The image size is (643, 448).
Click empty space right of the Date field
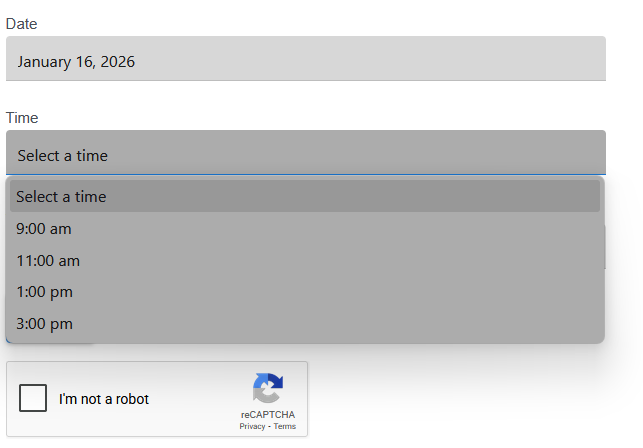point(624,60)
